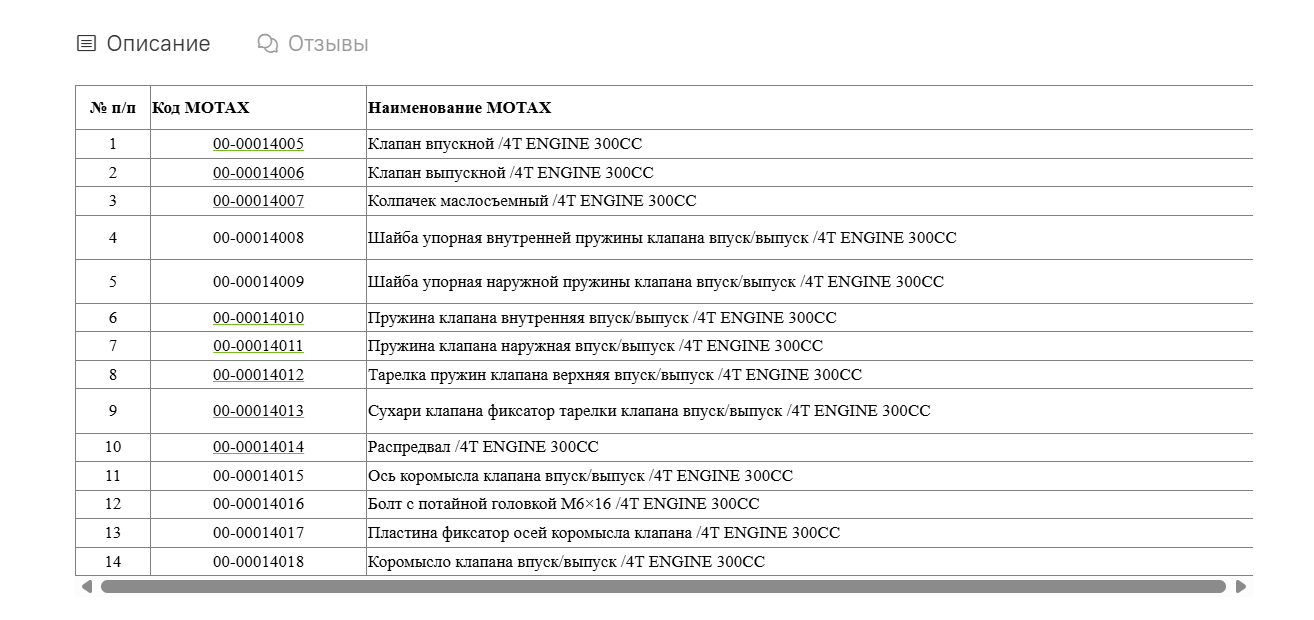The height and width of the screenshot is (620, 1314).
Task: Click row number 1 cell
Action: pyautogui.click(x=113, y=144)
